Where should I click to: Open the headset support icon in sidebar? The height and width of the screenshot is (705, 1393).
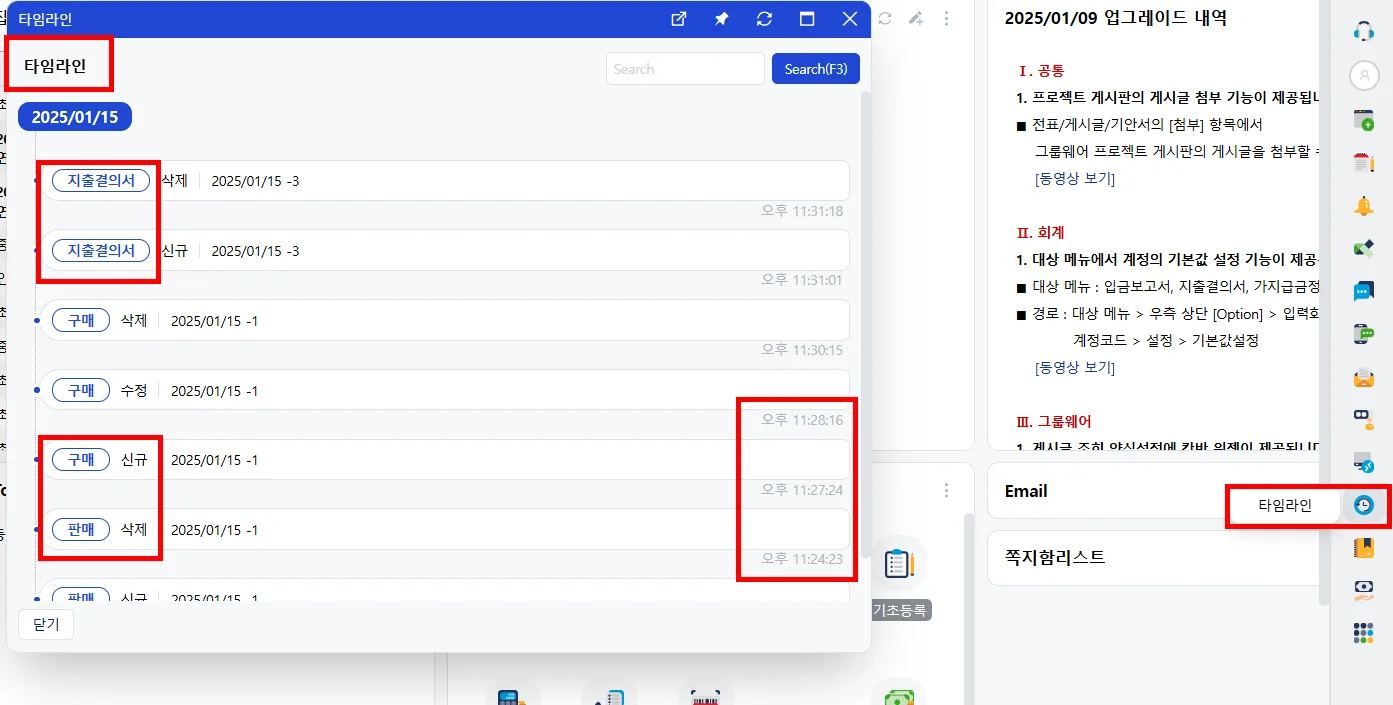click(1363, 30)
